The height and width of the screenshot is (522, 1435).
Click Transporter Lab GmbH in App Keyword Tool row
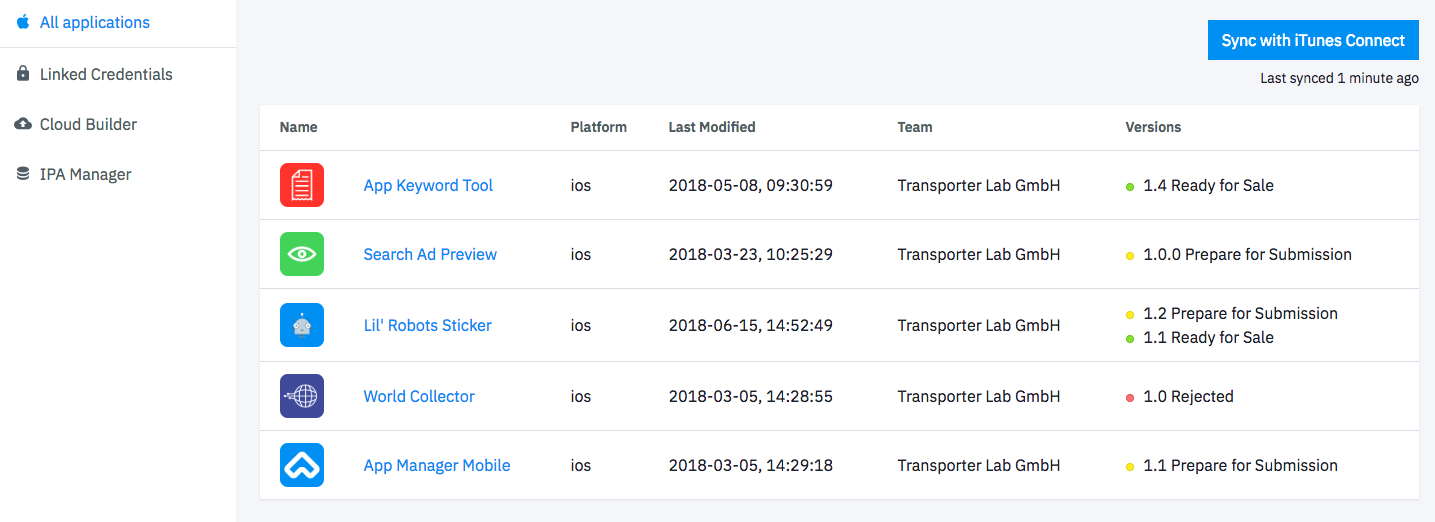coord(979,185)
